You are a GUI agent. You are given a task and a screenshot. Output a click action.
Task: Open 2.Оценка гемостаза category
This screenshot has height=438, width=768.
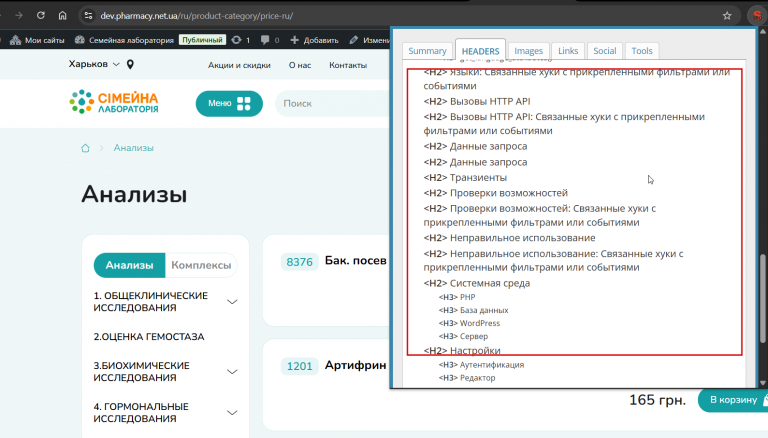[x=149, y=337]
